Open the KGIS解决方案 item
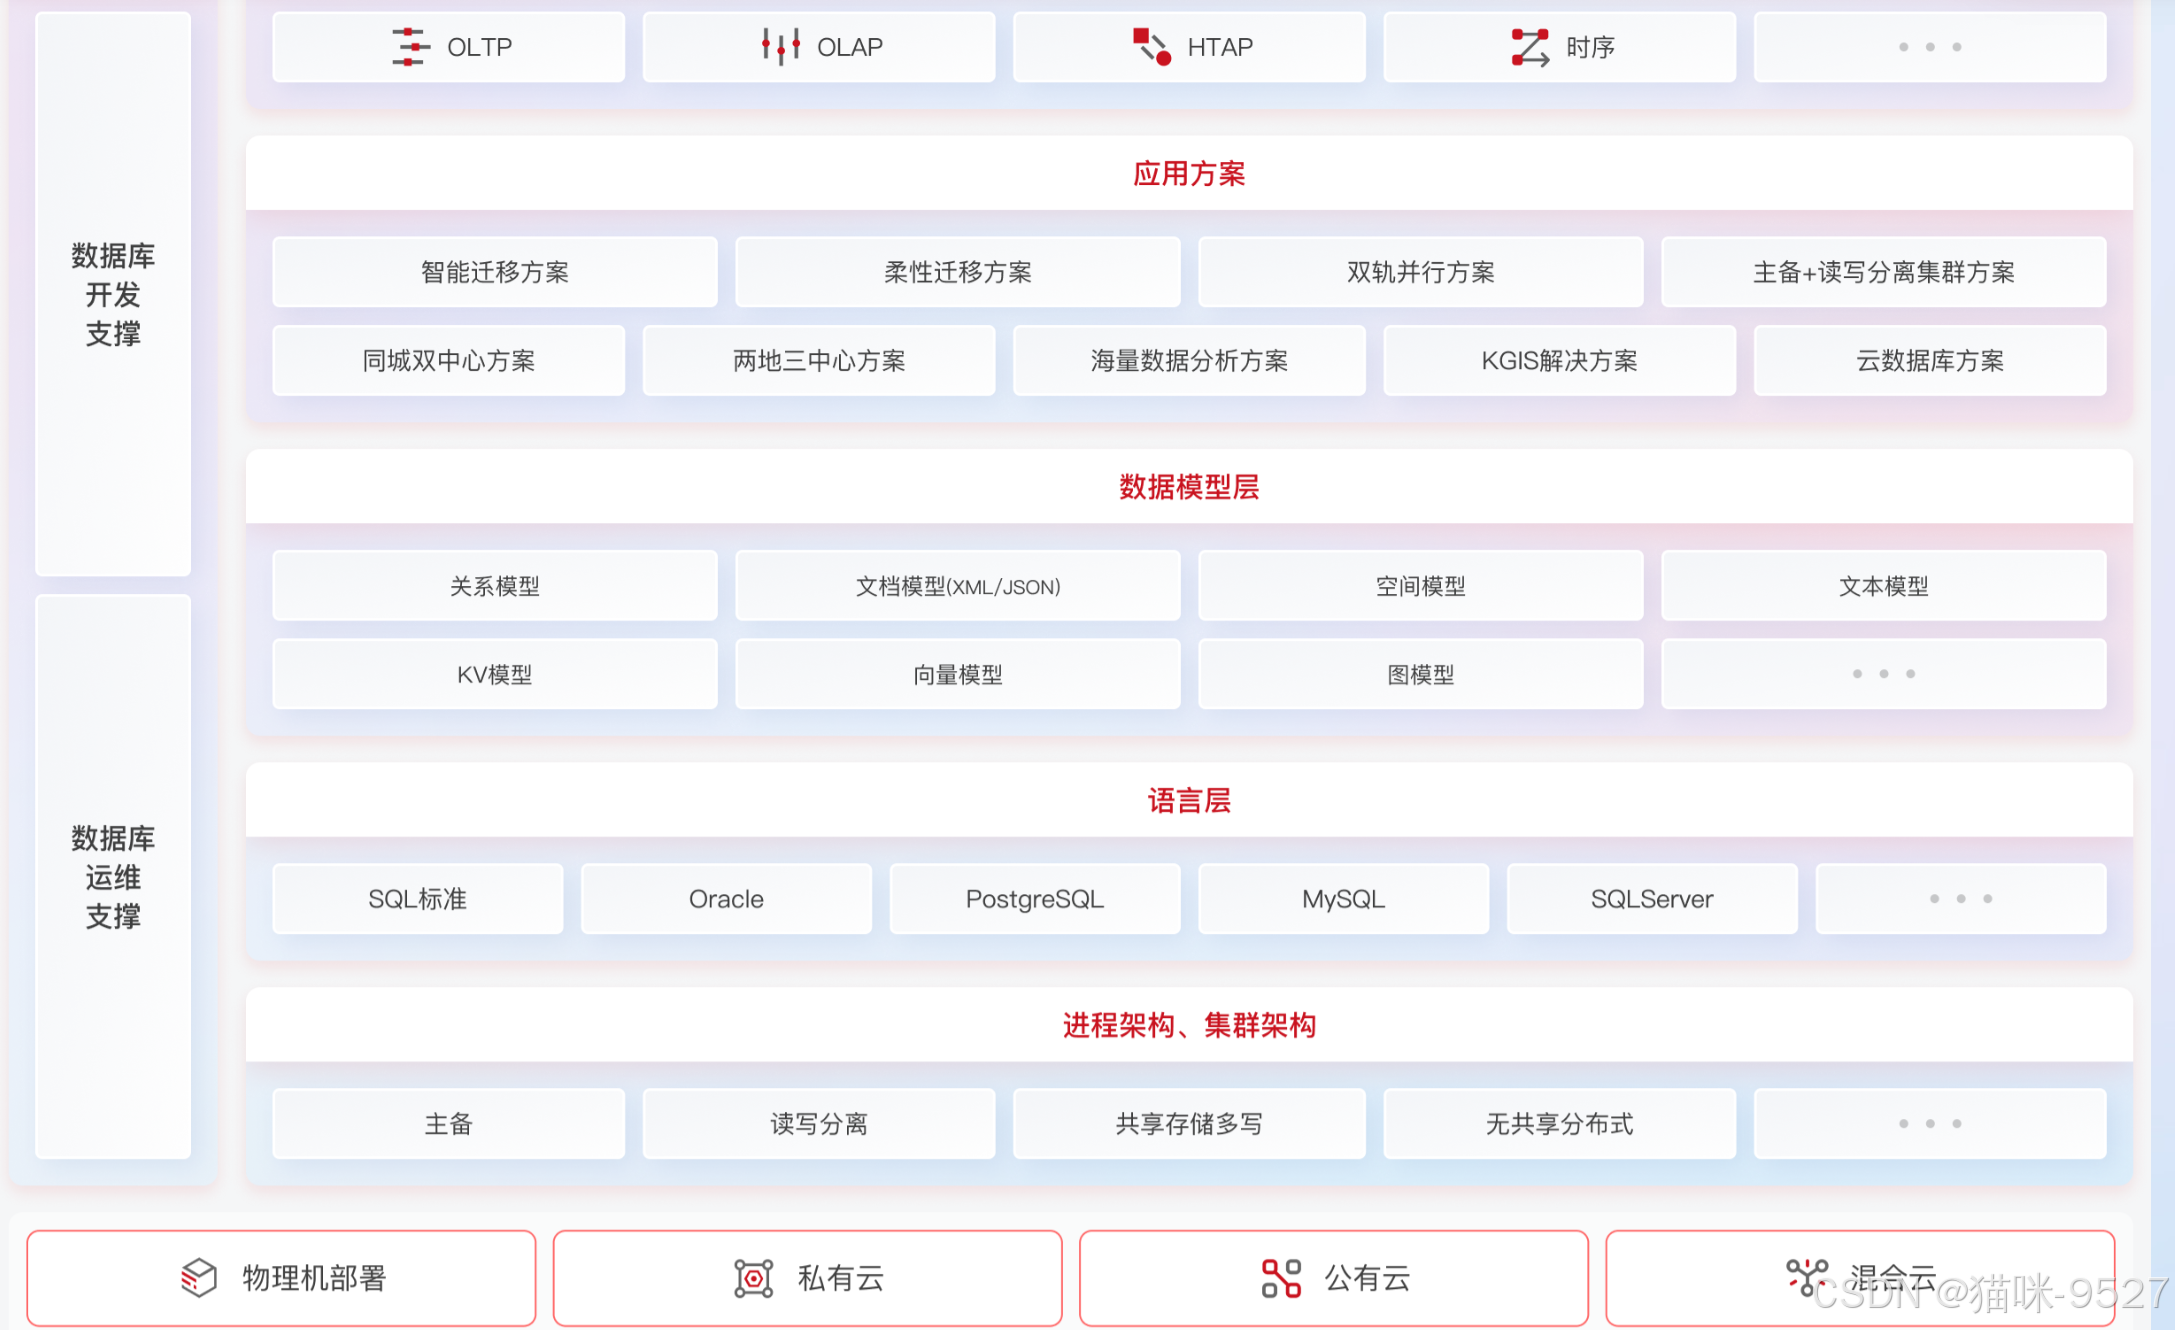 tap(1559, 361)
